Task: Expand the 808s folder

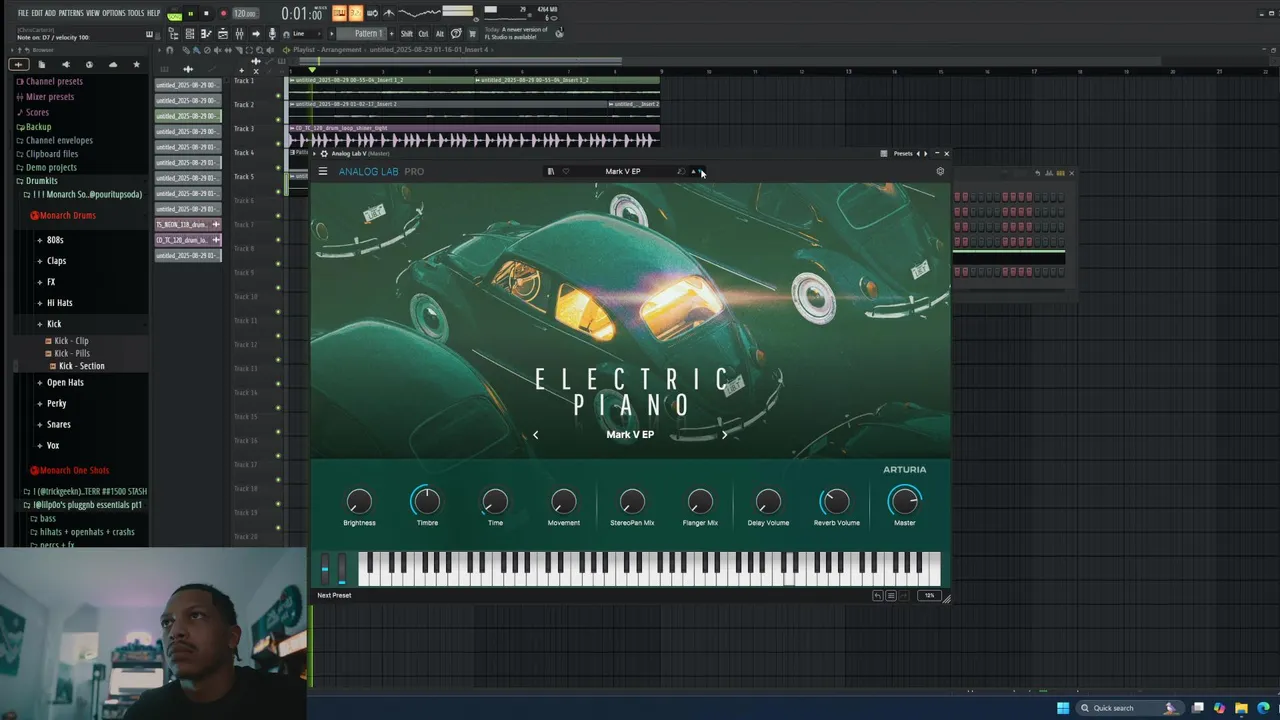Action: click(x=55, y=240)
